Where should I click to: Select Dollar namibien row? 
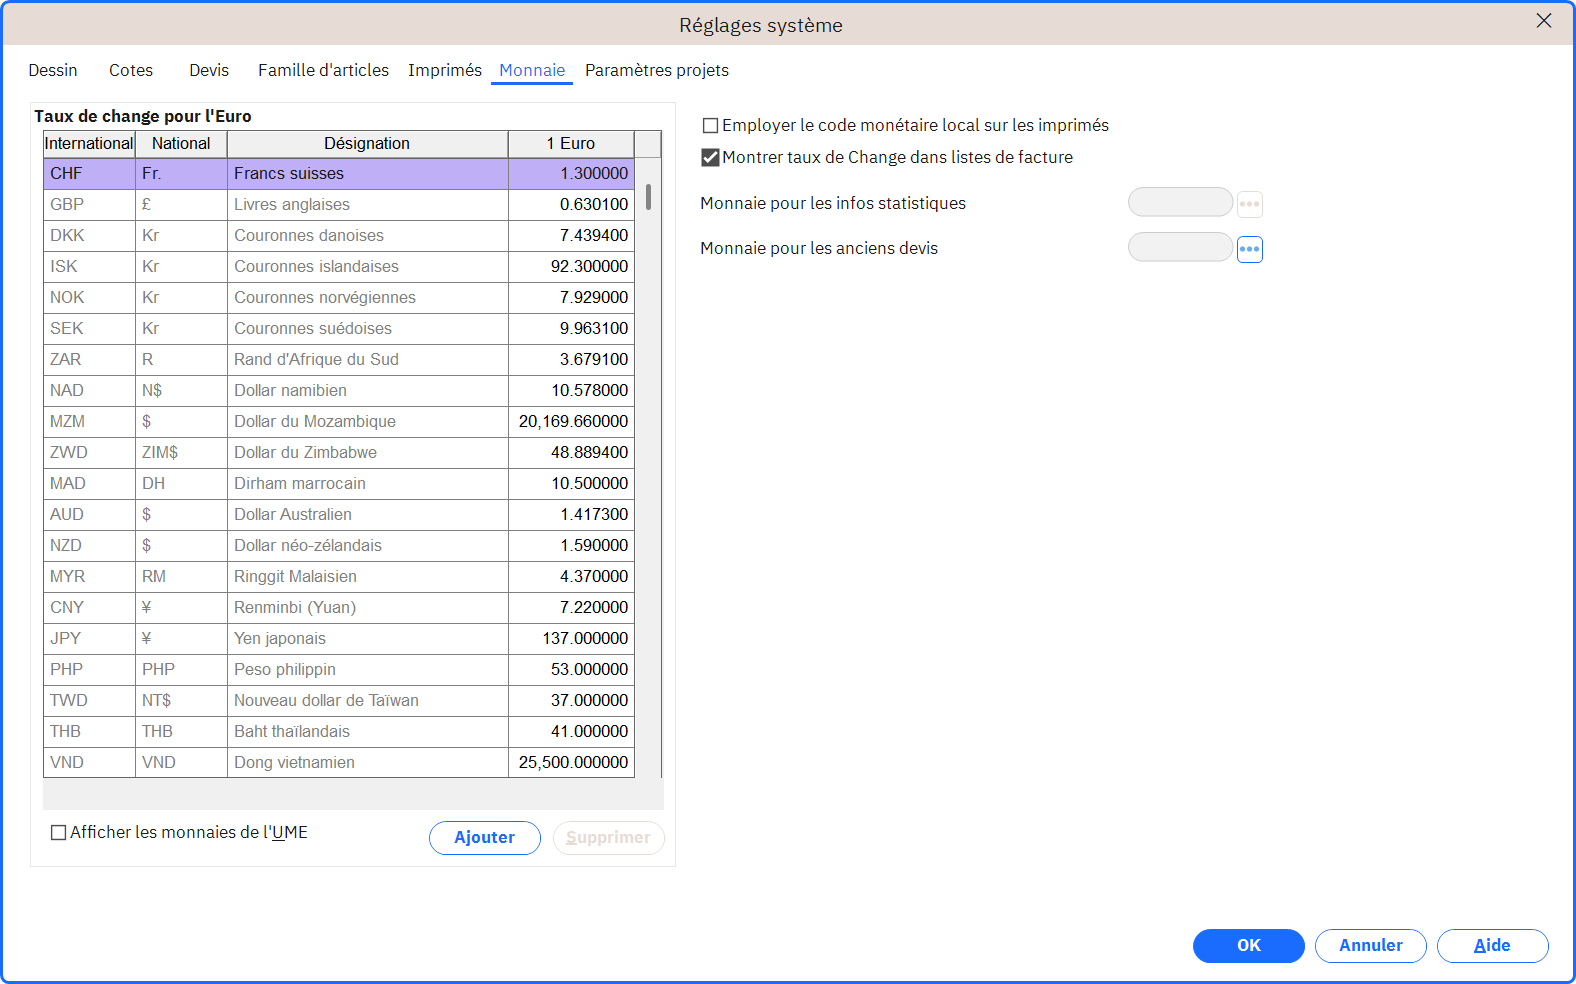pos(339,391)
